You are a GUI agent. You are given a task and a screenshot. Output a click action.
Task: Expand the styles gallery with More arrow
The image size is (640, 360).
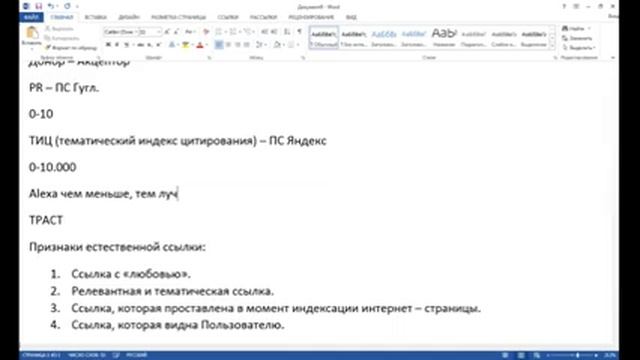click(x=553, y=46)
